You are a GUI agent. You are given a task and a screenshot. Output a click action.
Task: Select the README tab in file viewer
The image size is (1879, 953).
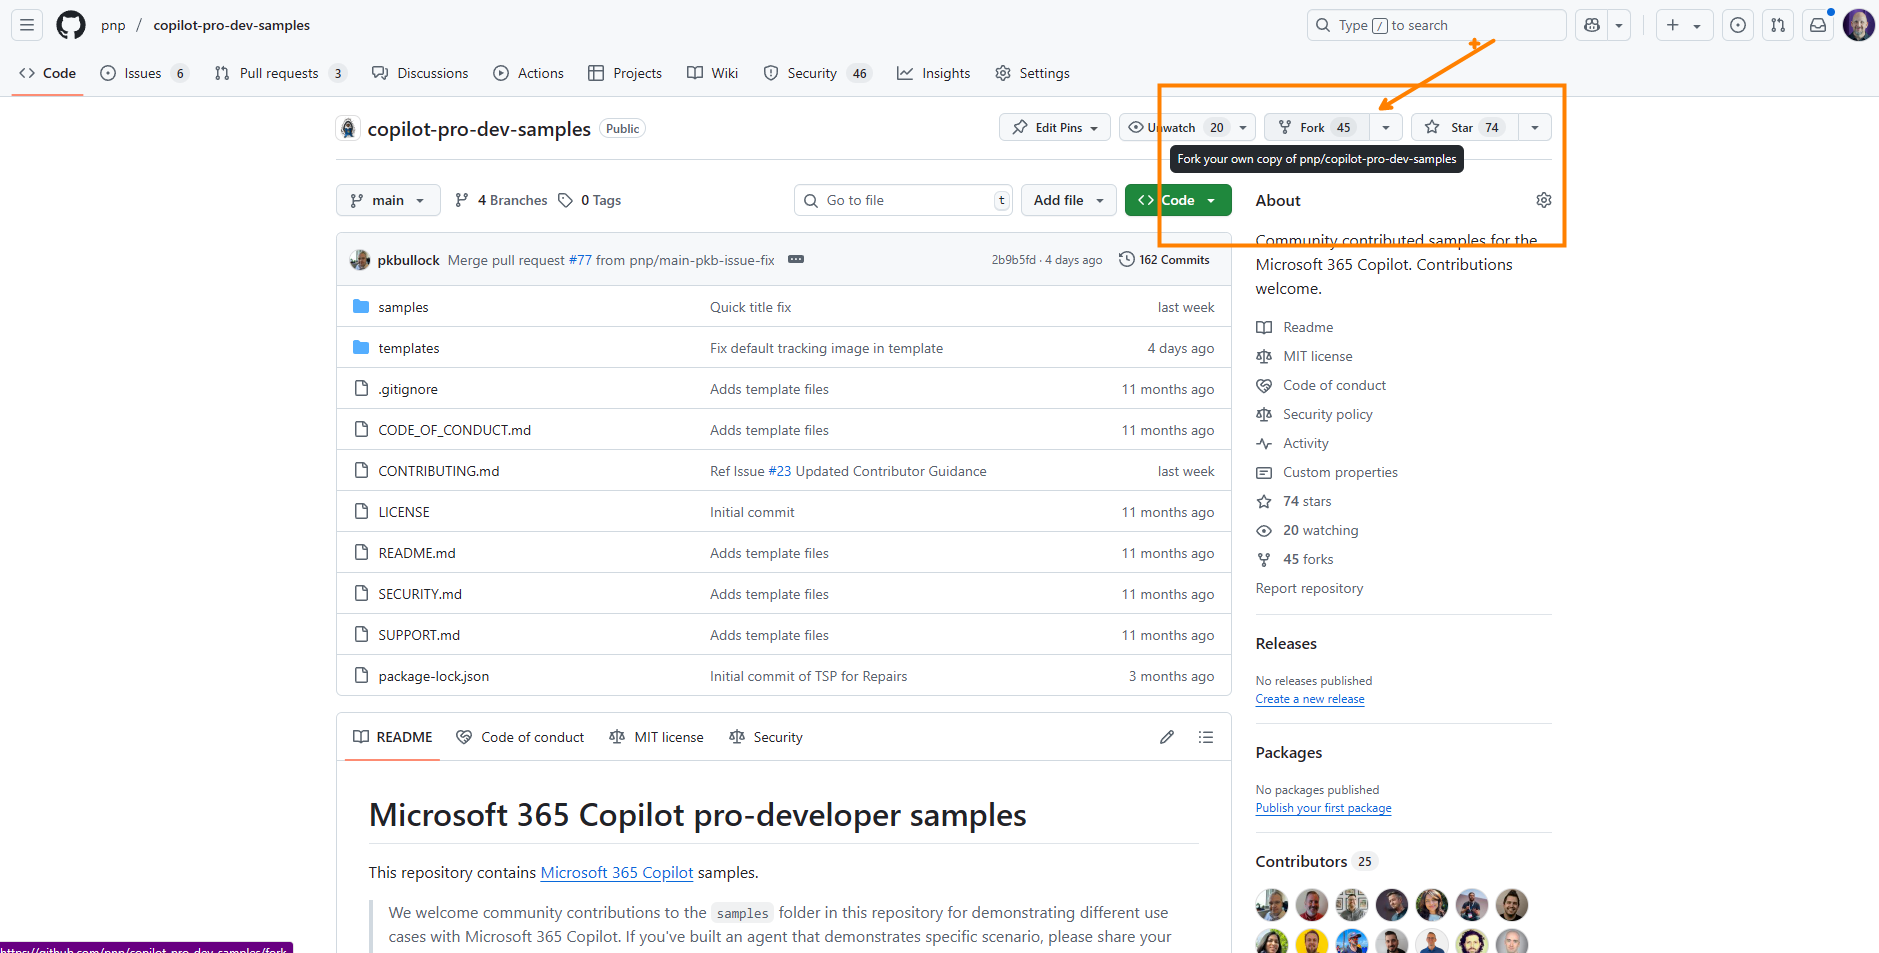(392, 737)
